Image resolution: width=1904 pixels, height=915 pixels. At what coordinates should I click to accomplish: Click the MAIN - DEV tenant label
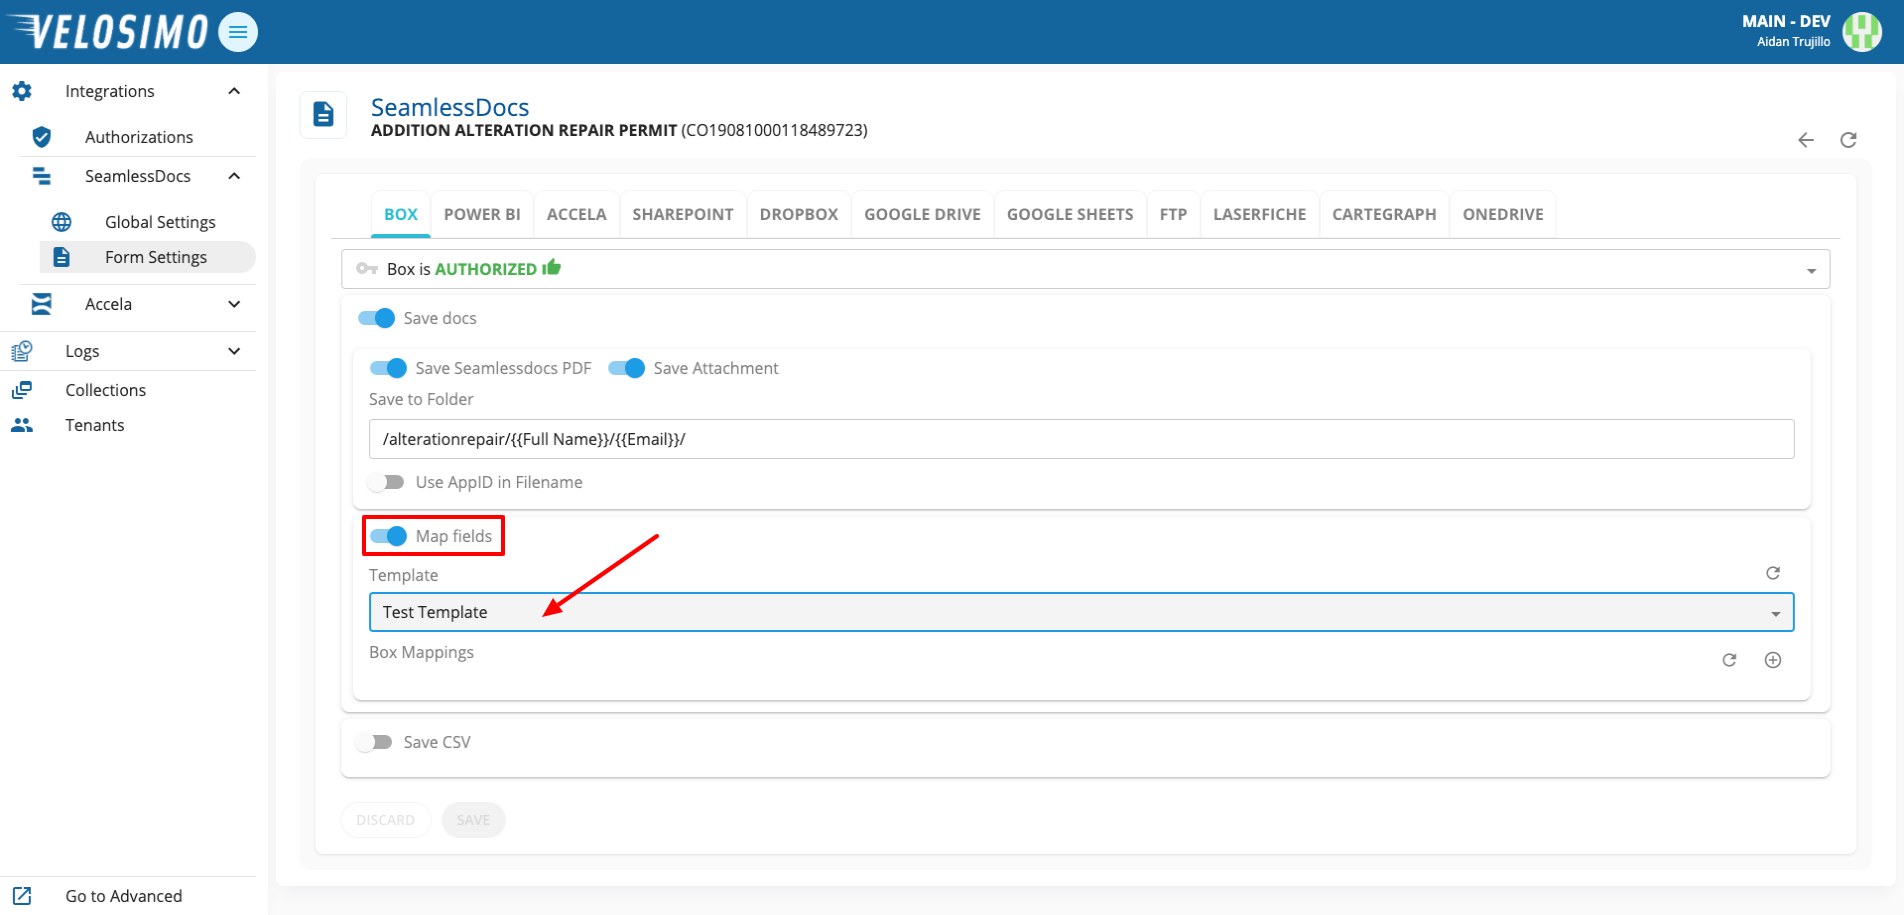[x=1786, y=21]
